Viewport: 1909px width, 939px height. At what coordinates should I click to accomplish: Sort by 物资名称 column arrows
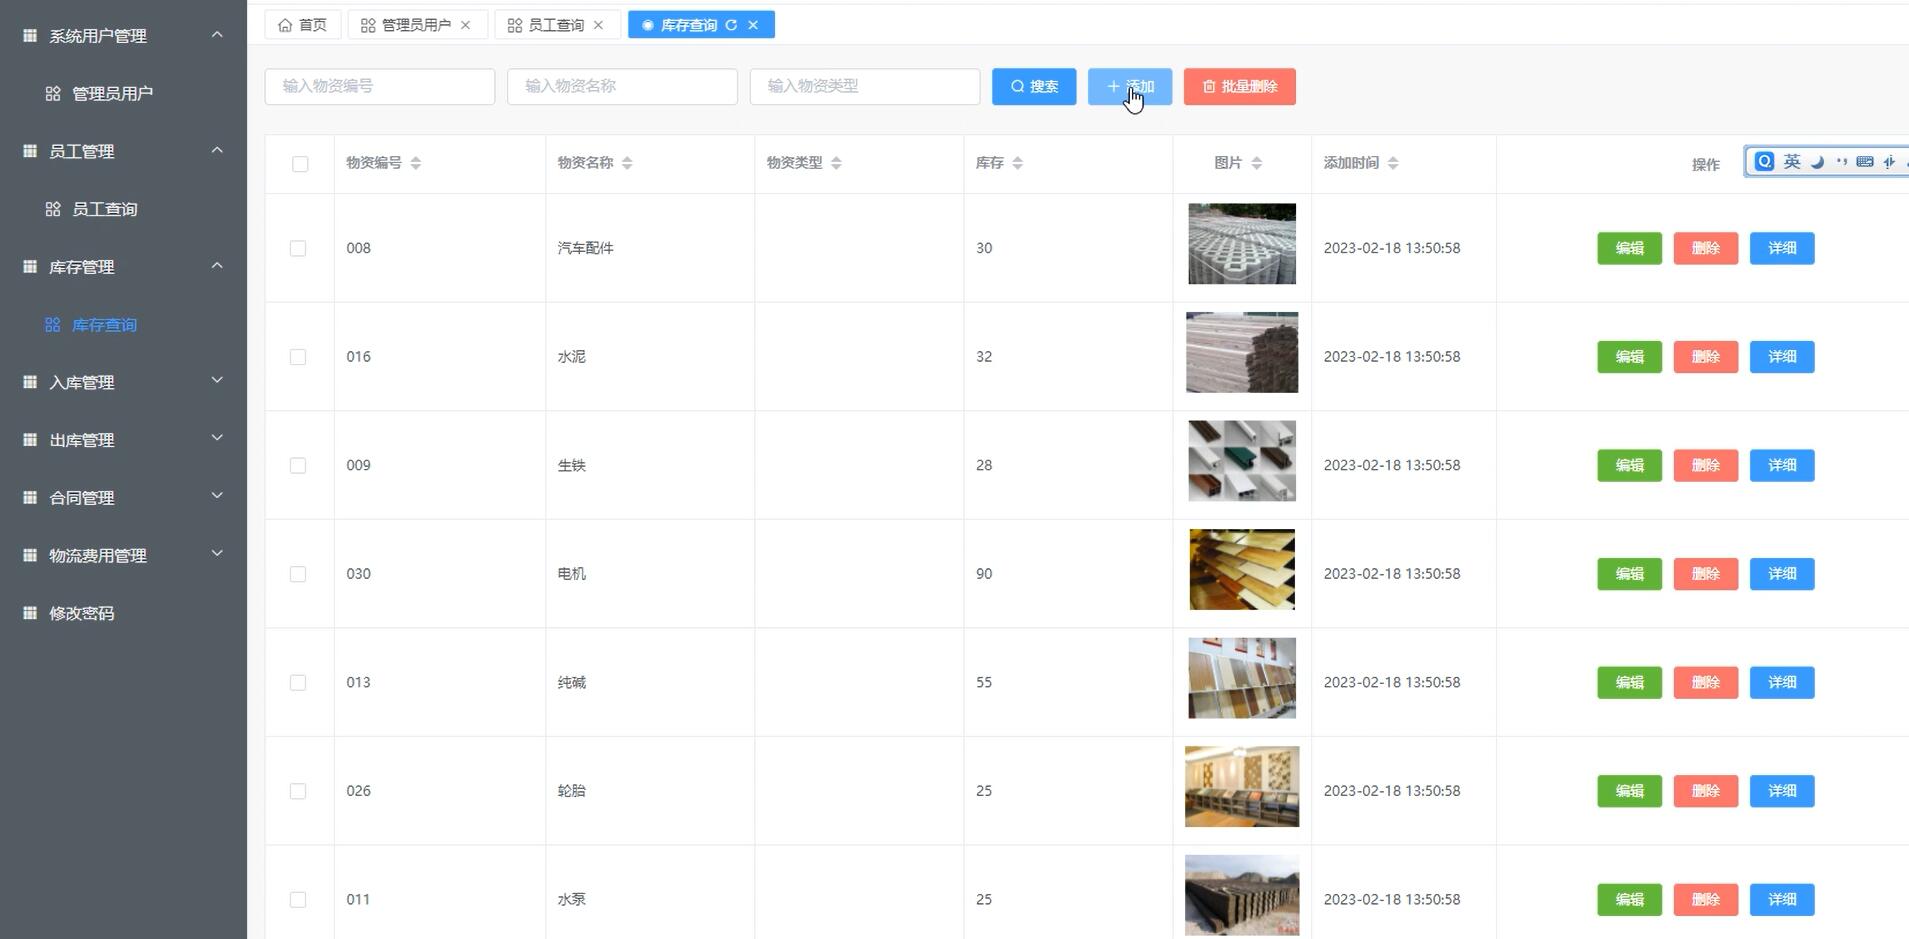point(627,163)
